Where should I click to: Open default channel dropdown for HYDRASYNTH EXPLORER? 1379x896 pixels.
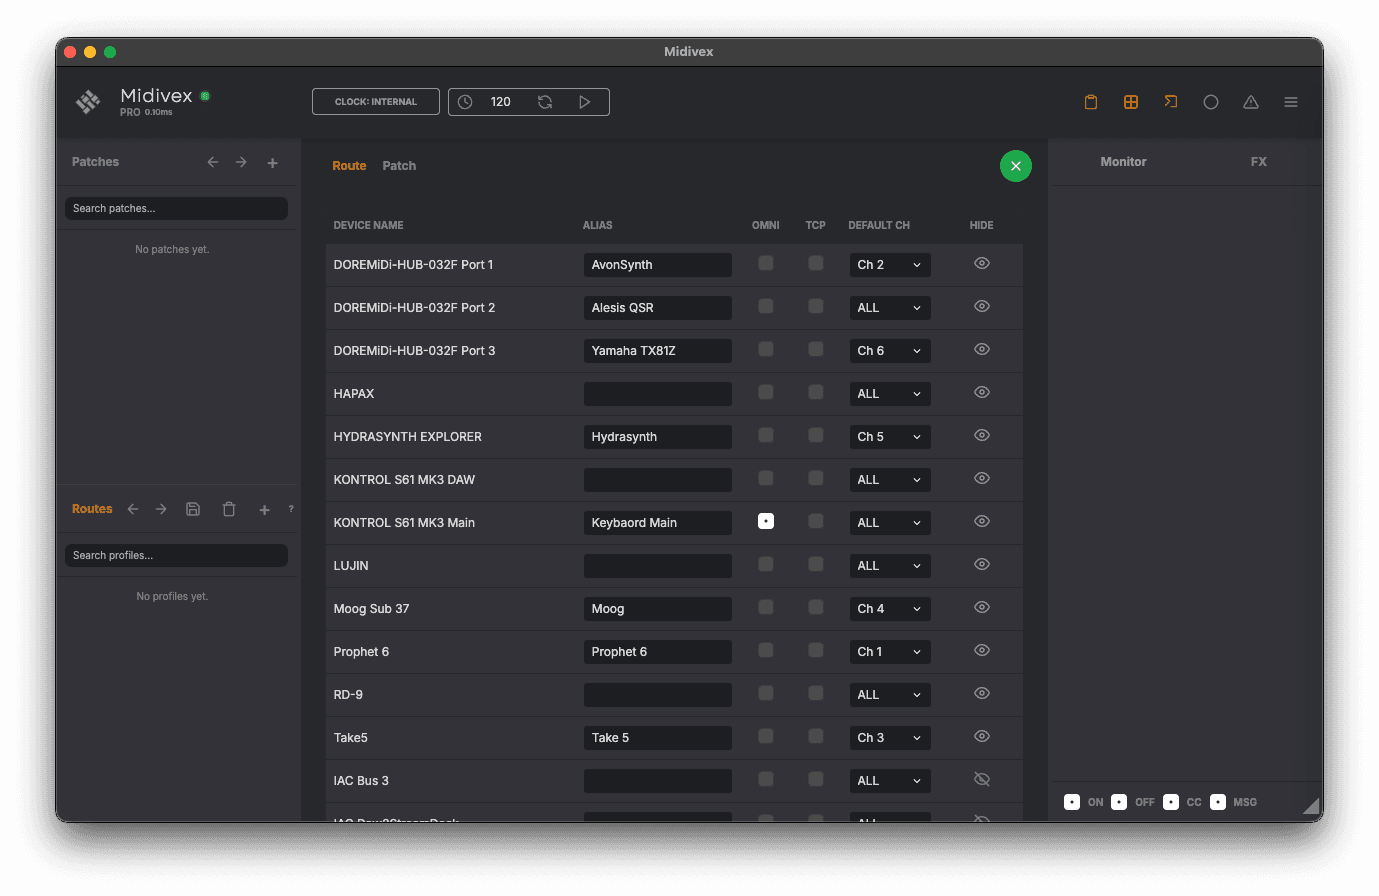point(889,437)
